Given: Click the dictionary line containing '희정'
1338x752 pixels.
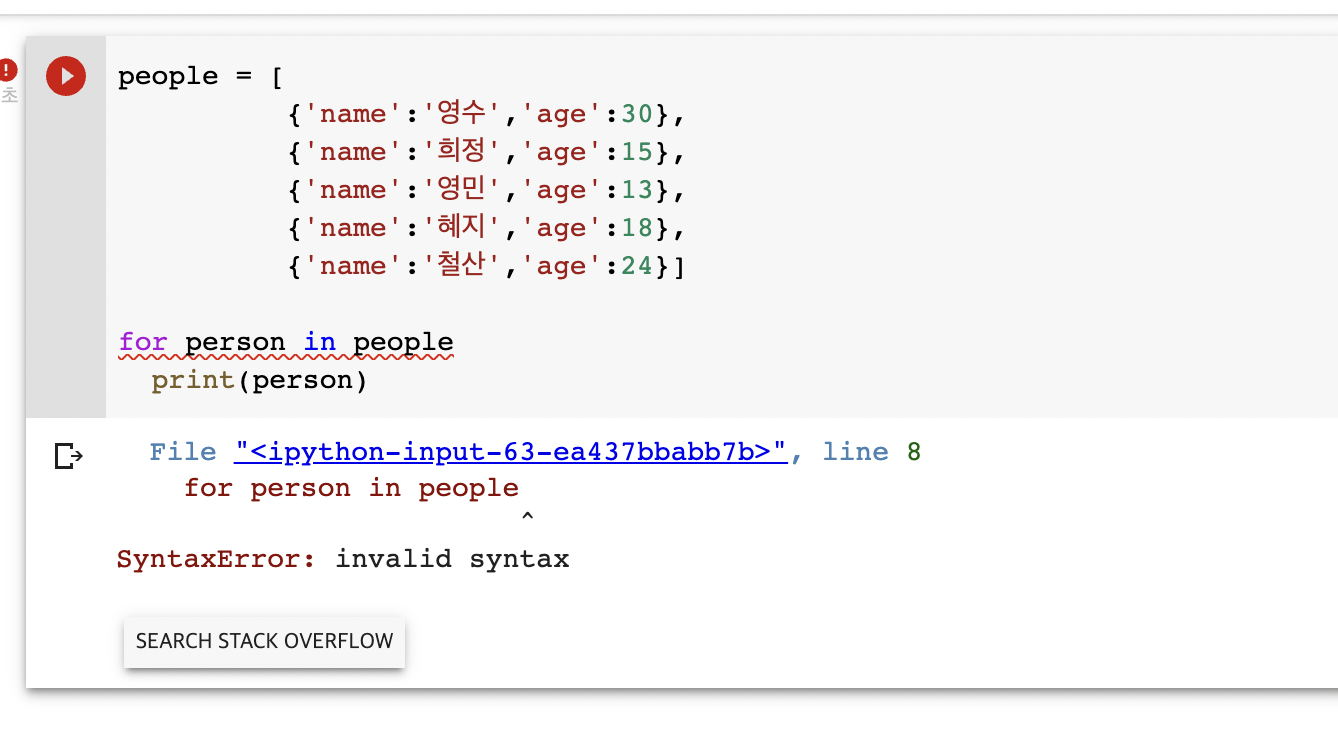Looking at the screenshot, I should (x=486, y=152).
